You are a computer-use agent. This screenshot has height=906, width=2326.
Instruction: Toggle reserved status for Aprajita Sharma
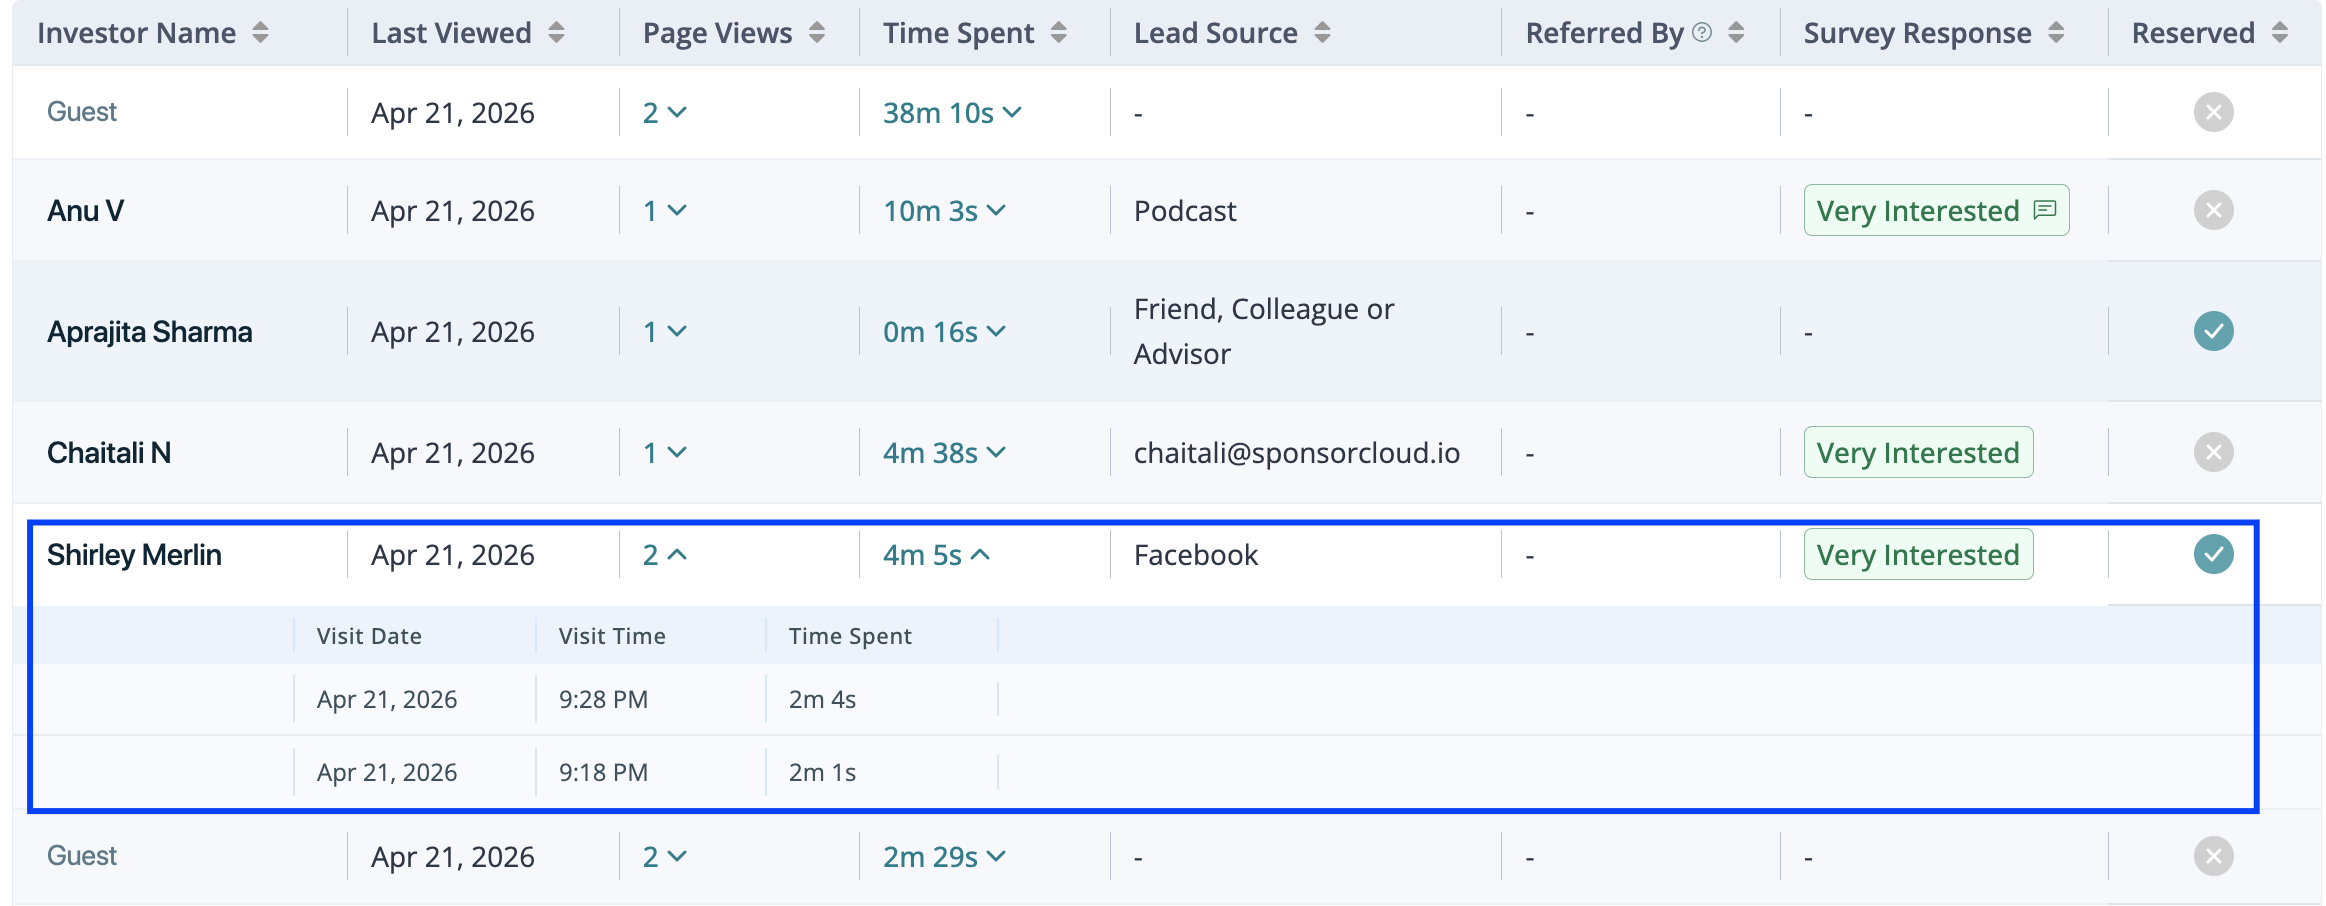pyautogui.click(x=2213, y=331)
